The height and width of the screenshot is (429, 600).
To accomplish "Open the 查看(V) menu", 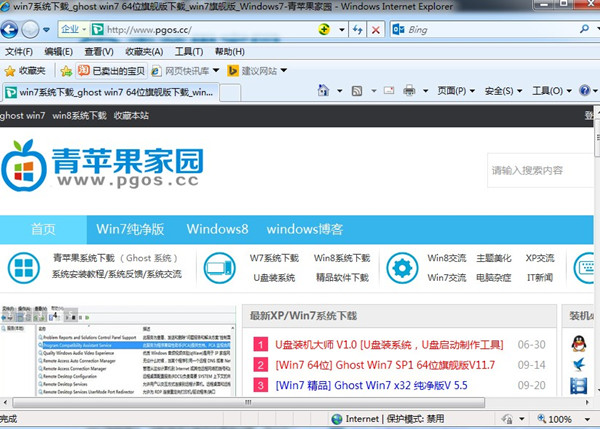I will 99,51.
